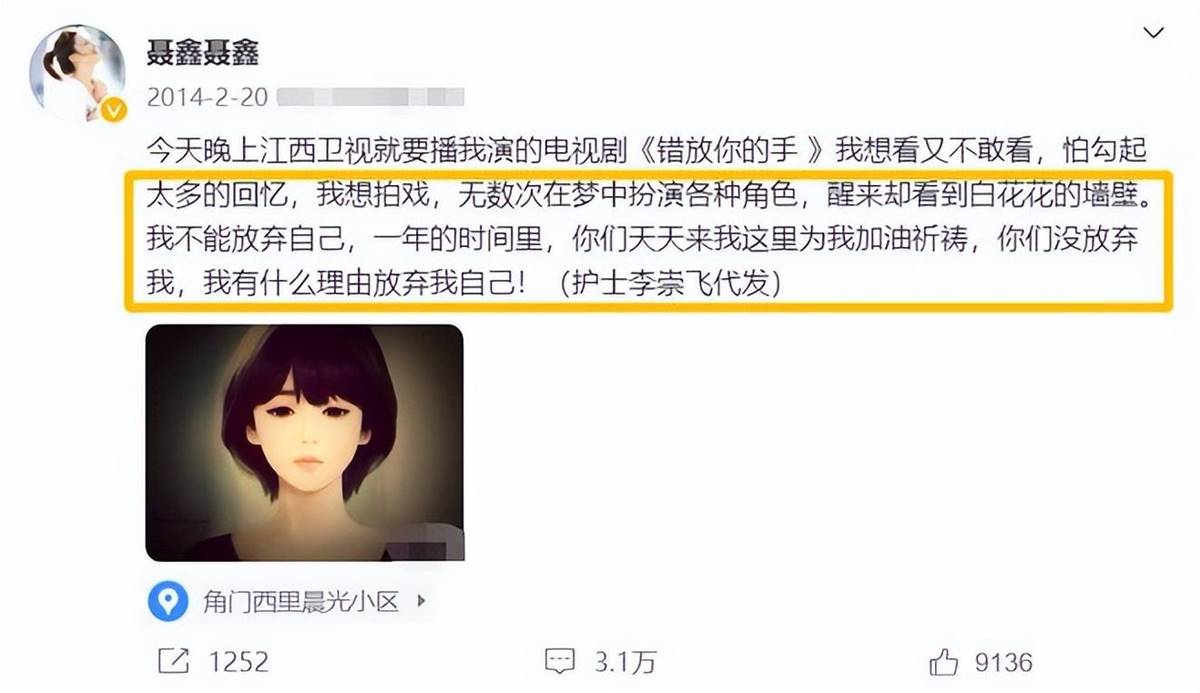Expand the arrow beside 角门西里晨光小区
Screen dimensions: 1200x693
pos(420,601)
